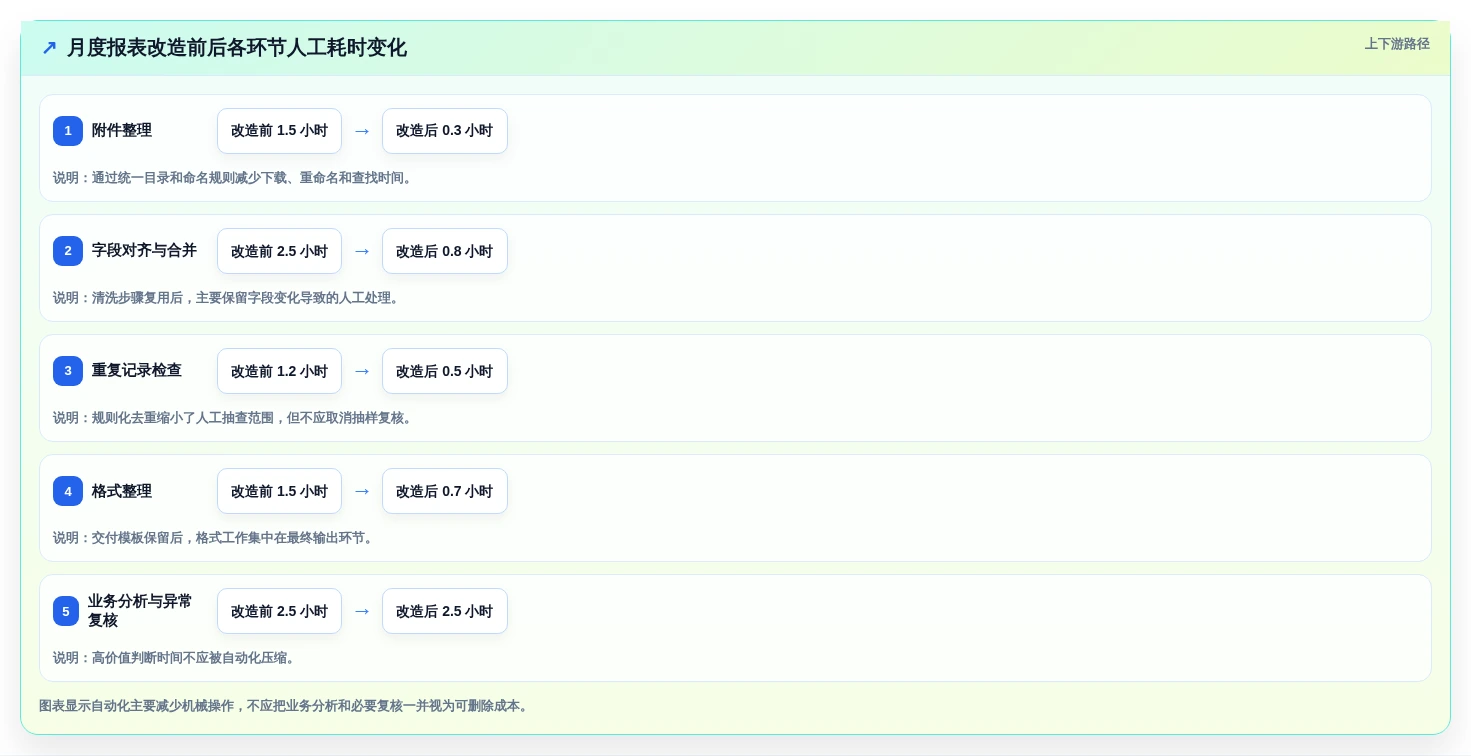The image size is (1471, 756).
Task: Select the 重复记录检查 step label
Action: point(137,371)
